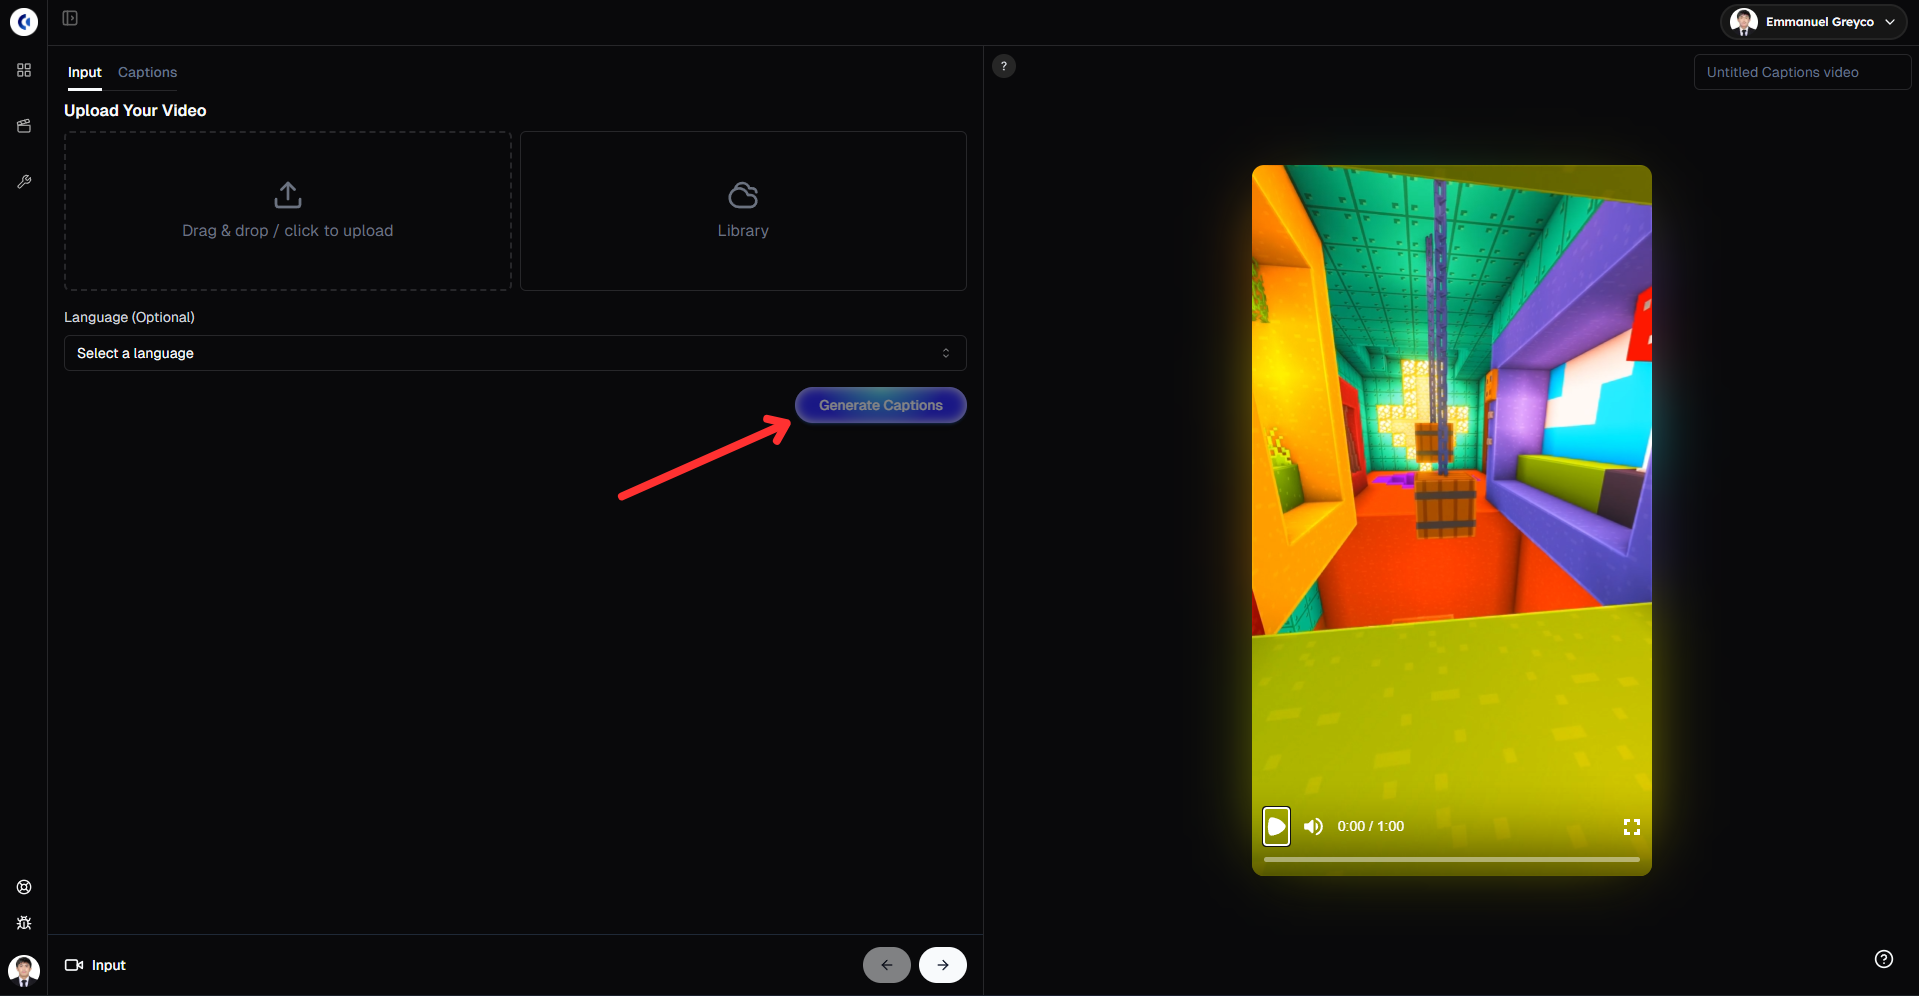Open the Library card
The height and width of the screenshot is (996, 1919).
pos(743,211)
